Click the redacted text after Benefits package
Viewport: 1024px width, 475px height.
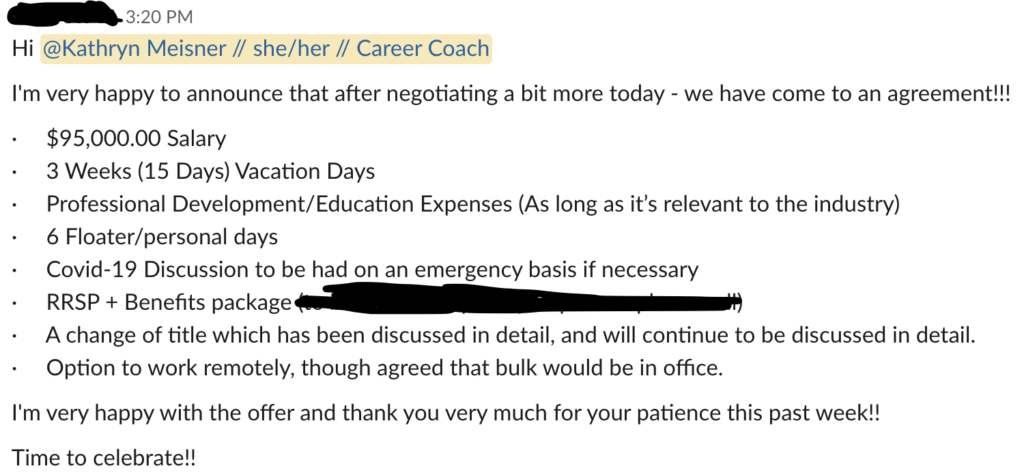tap(520, 300)
